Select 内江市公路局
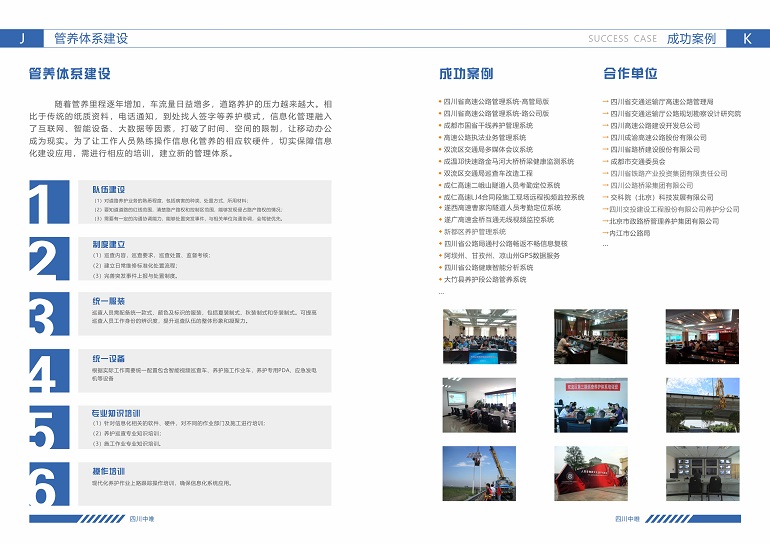 pyautogui.click(x=630, y=233)
